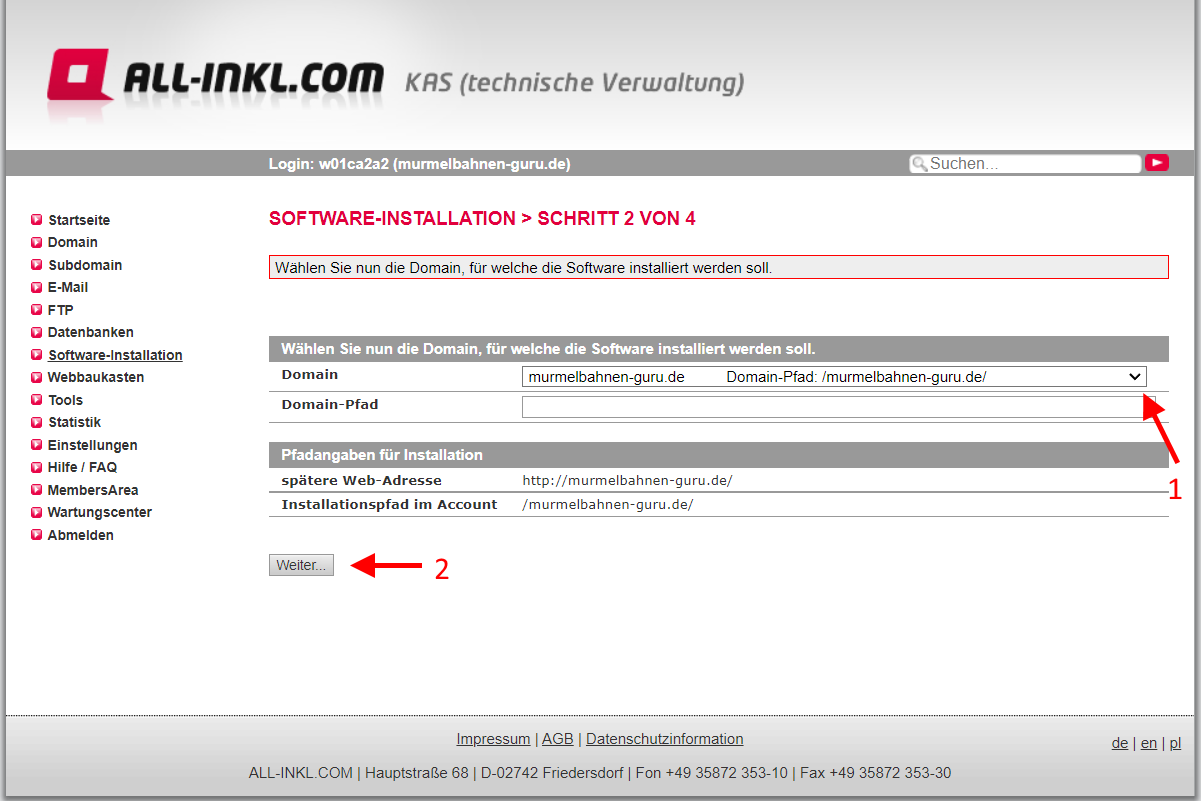The height and width of the screenshot is (801, 1201).
Task: Open E-Mail in the sidebar
Action: 68,287
